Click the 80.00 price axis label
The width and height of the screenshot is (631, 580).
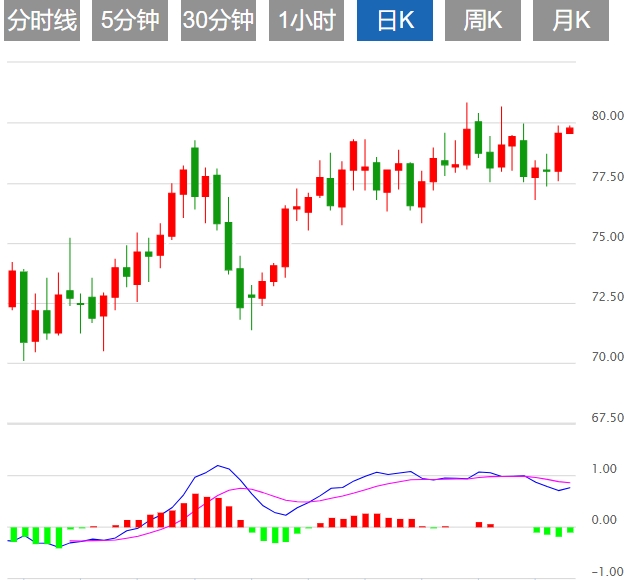click(x=607, y=116)
